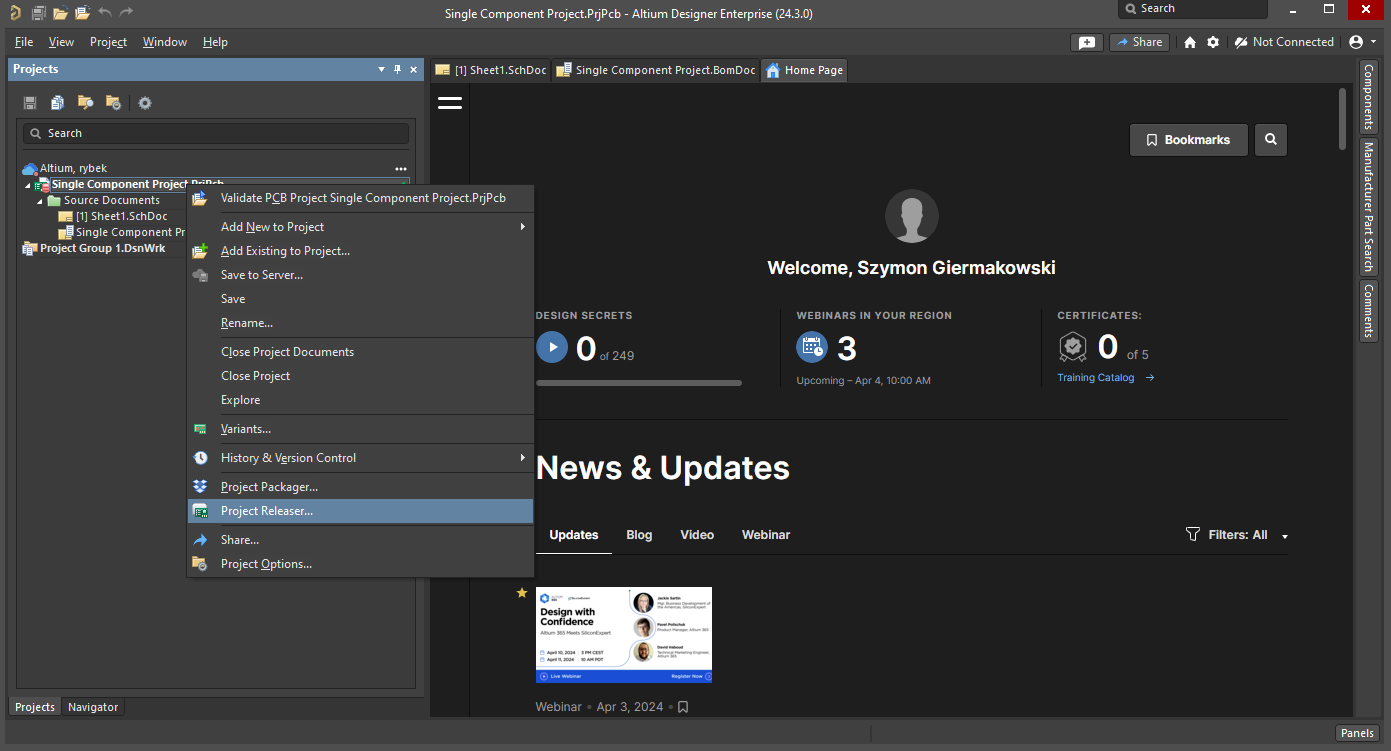
Task: Open the Help menu
Action: [x=215, y=42]
